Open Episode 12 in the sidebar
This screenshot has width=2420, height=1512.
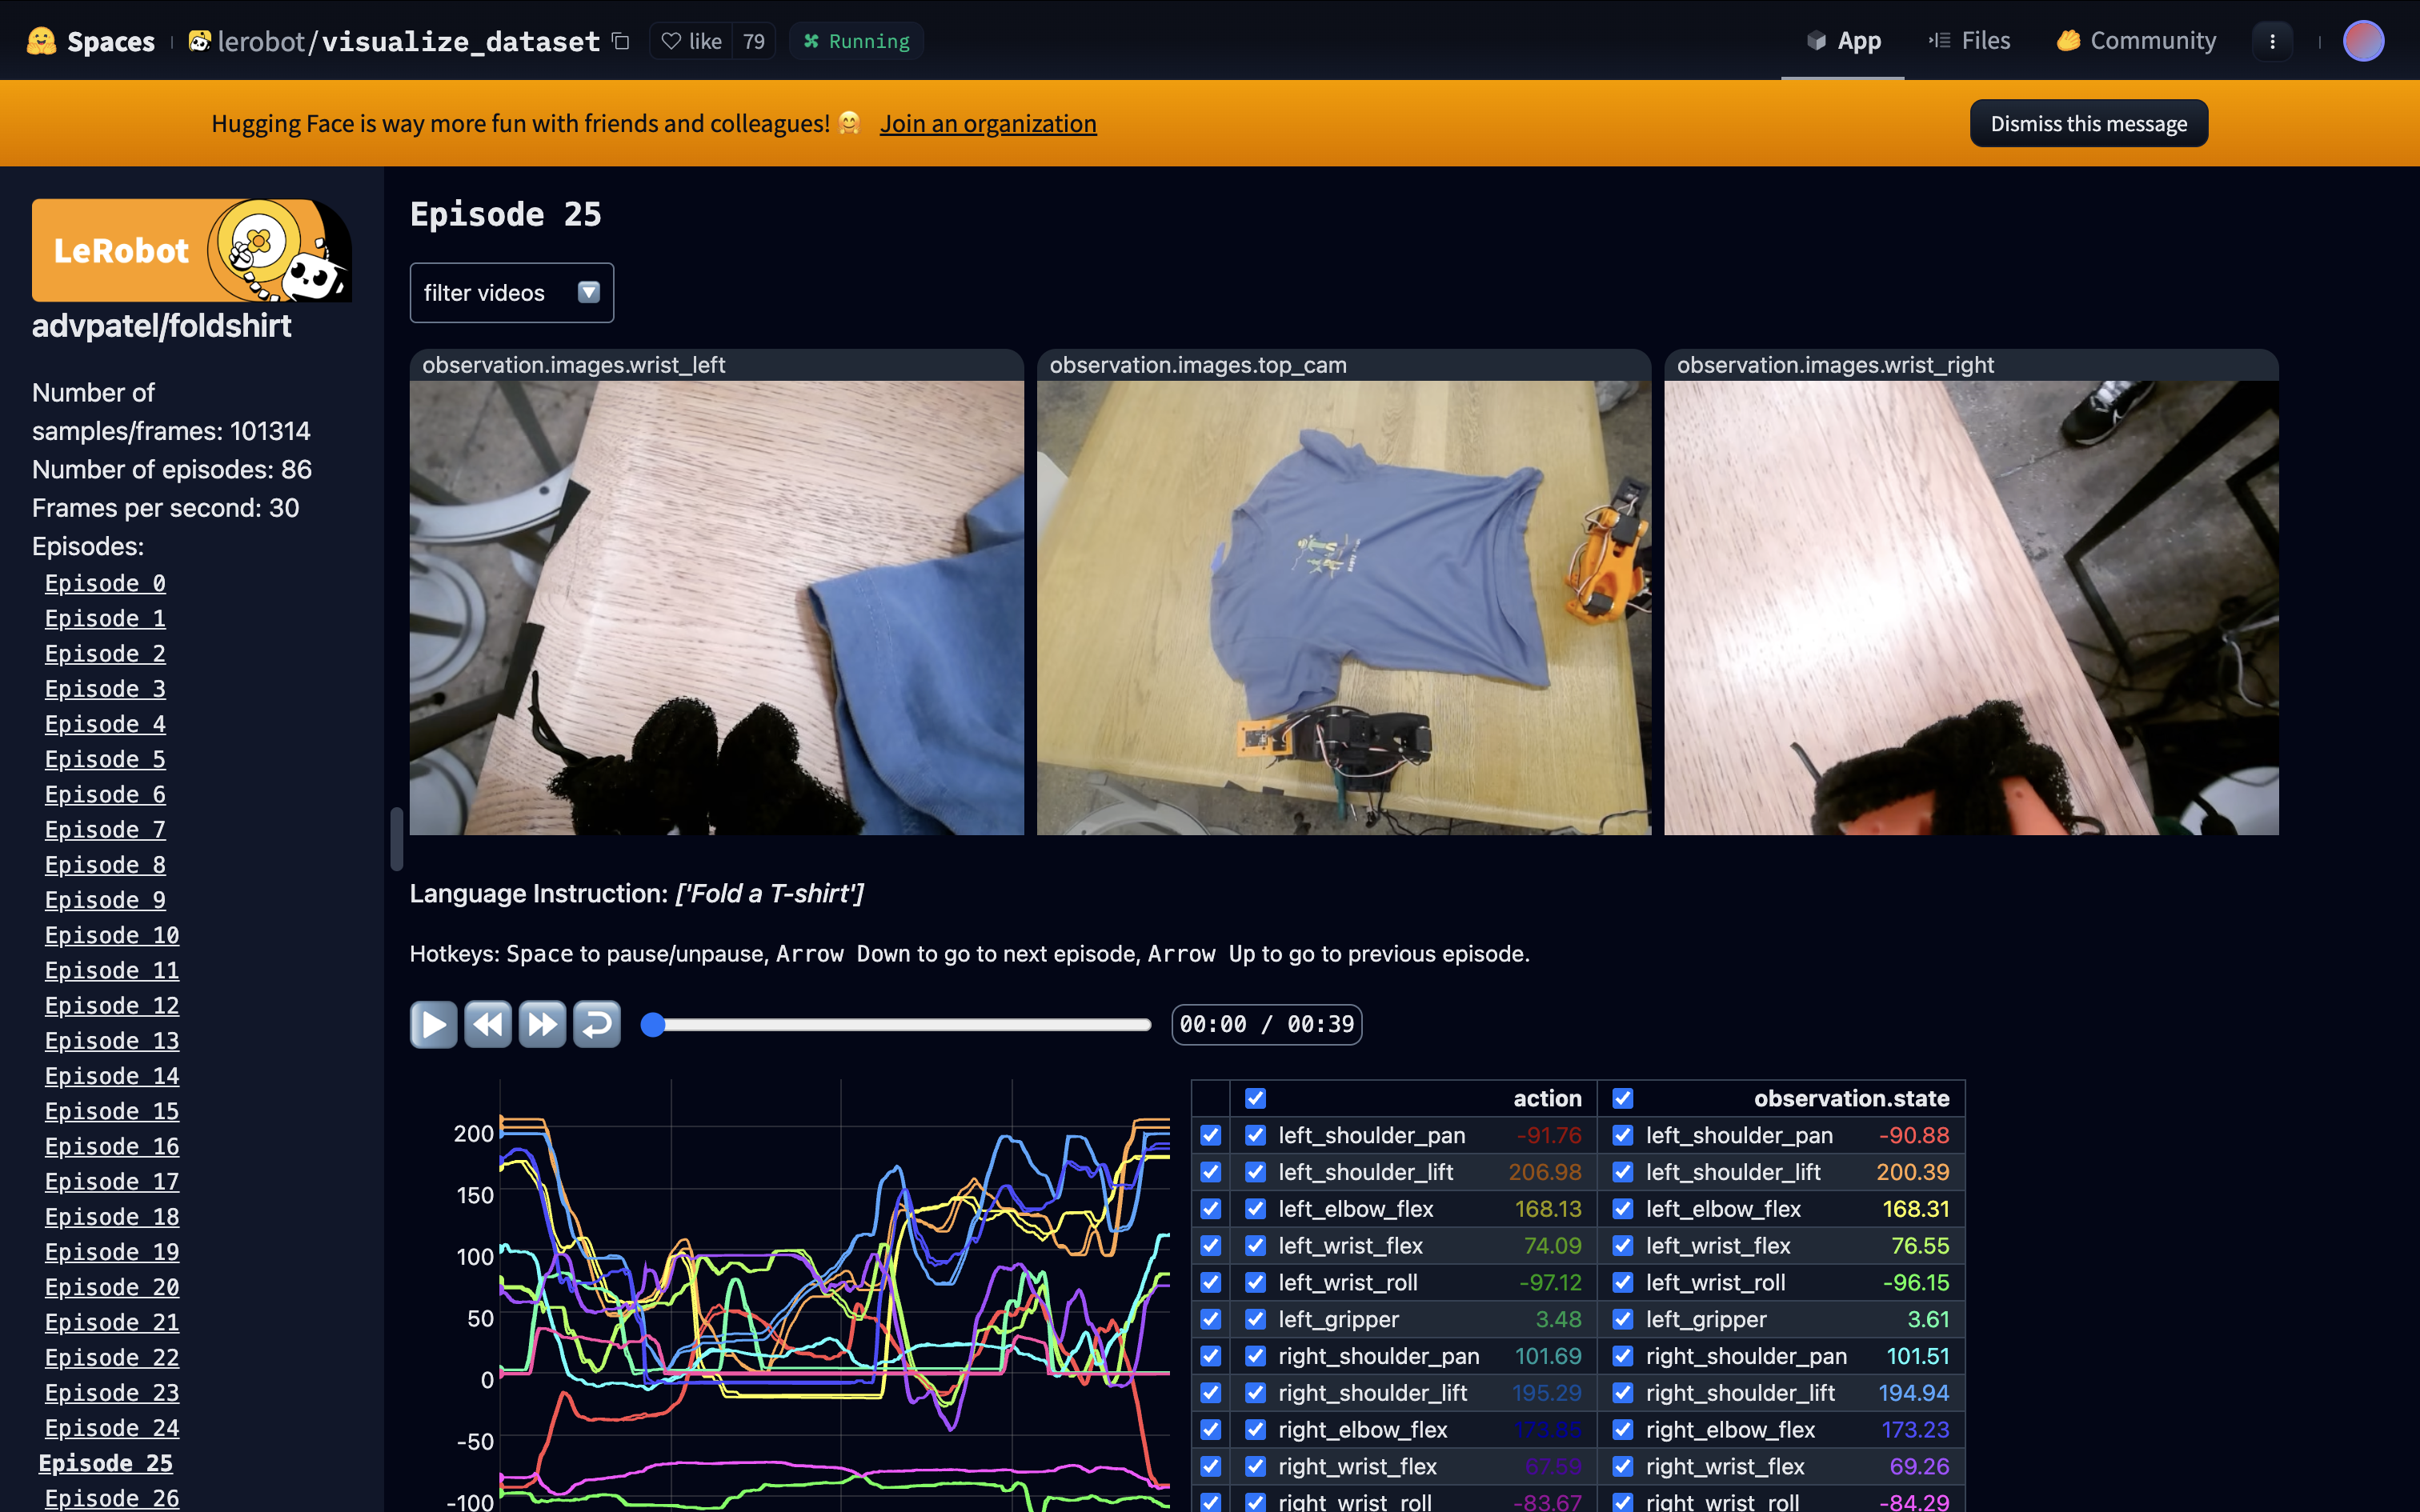pyautogui.click(x=111, y=1005)
